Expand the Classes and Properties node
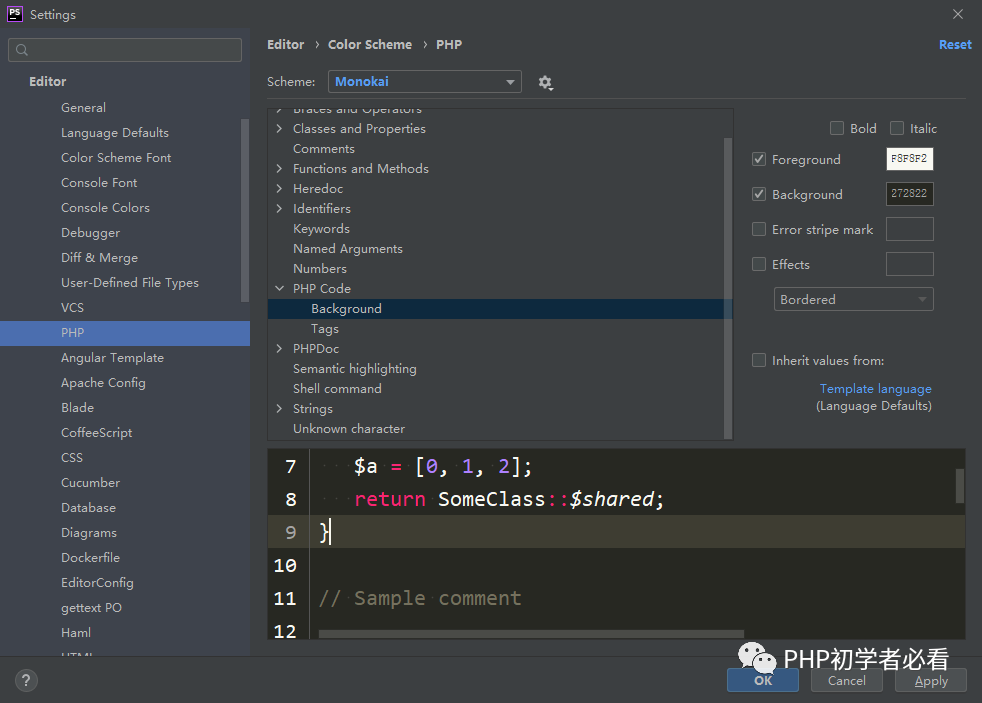 280,129
